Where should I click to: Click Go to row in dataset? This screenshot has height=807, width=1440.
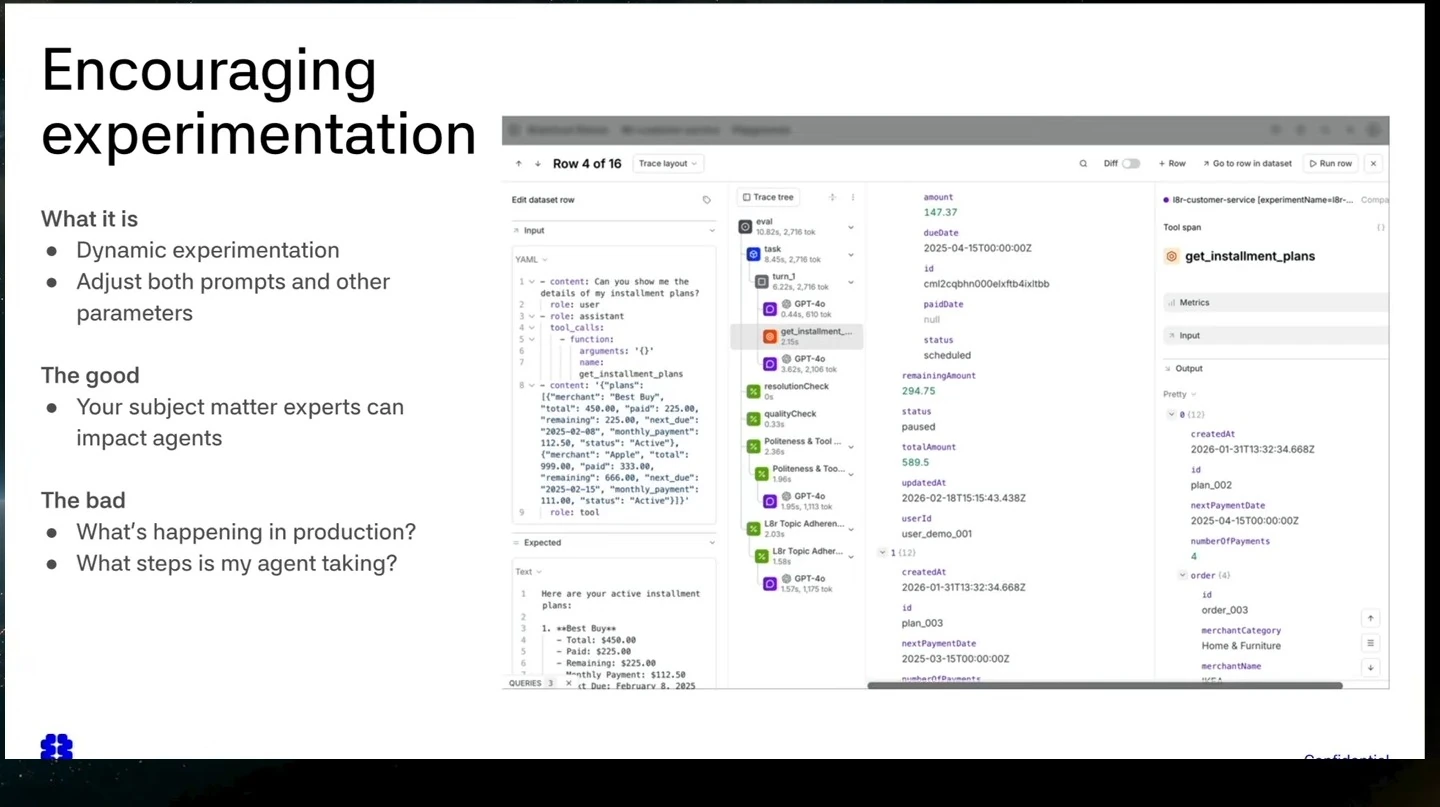click(1246, 164)
